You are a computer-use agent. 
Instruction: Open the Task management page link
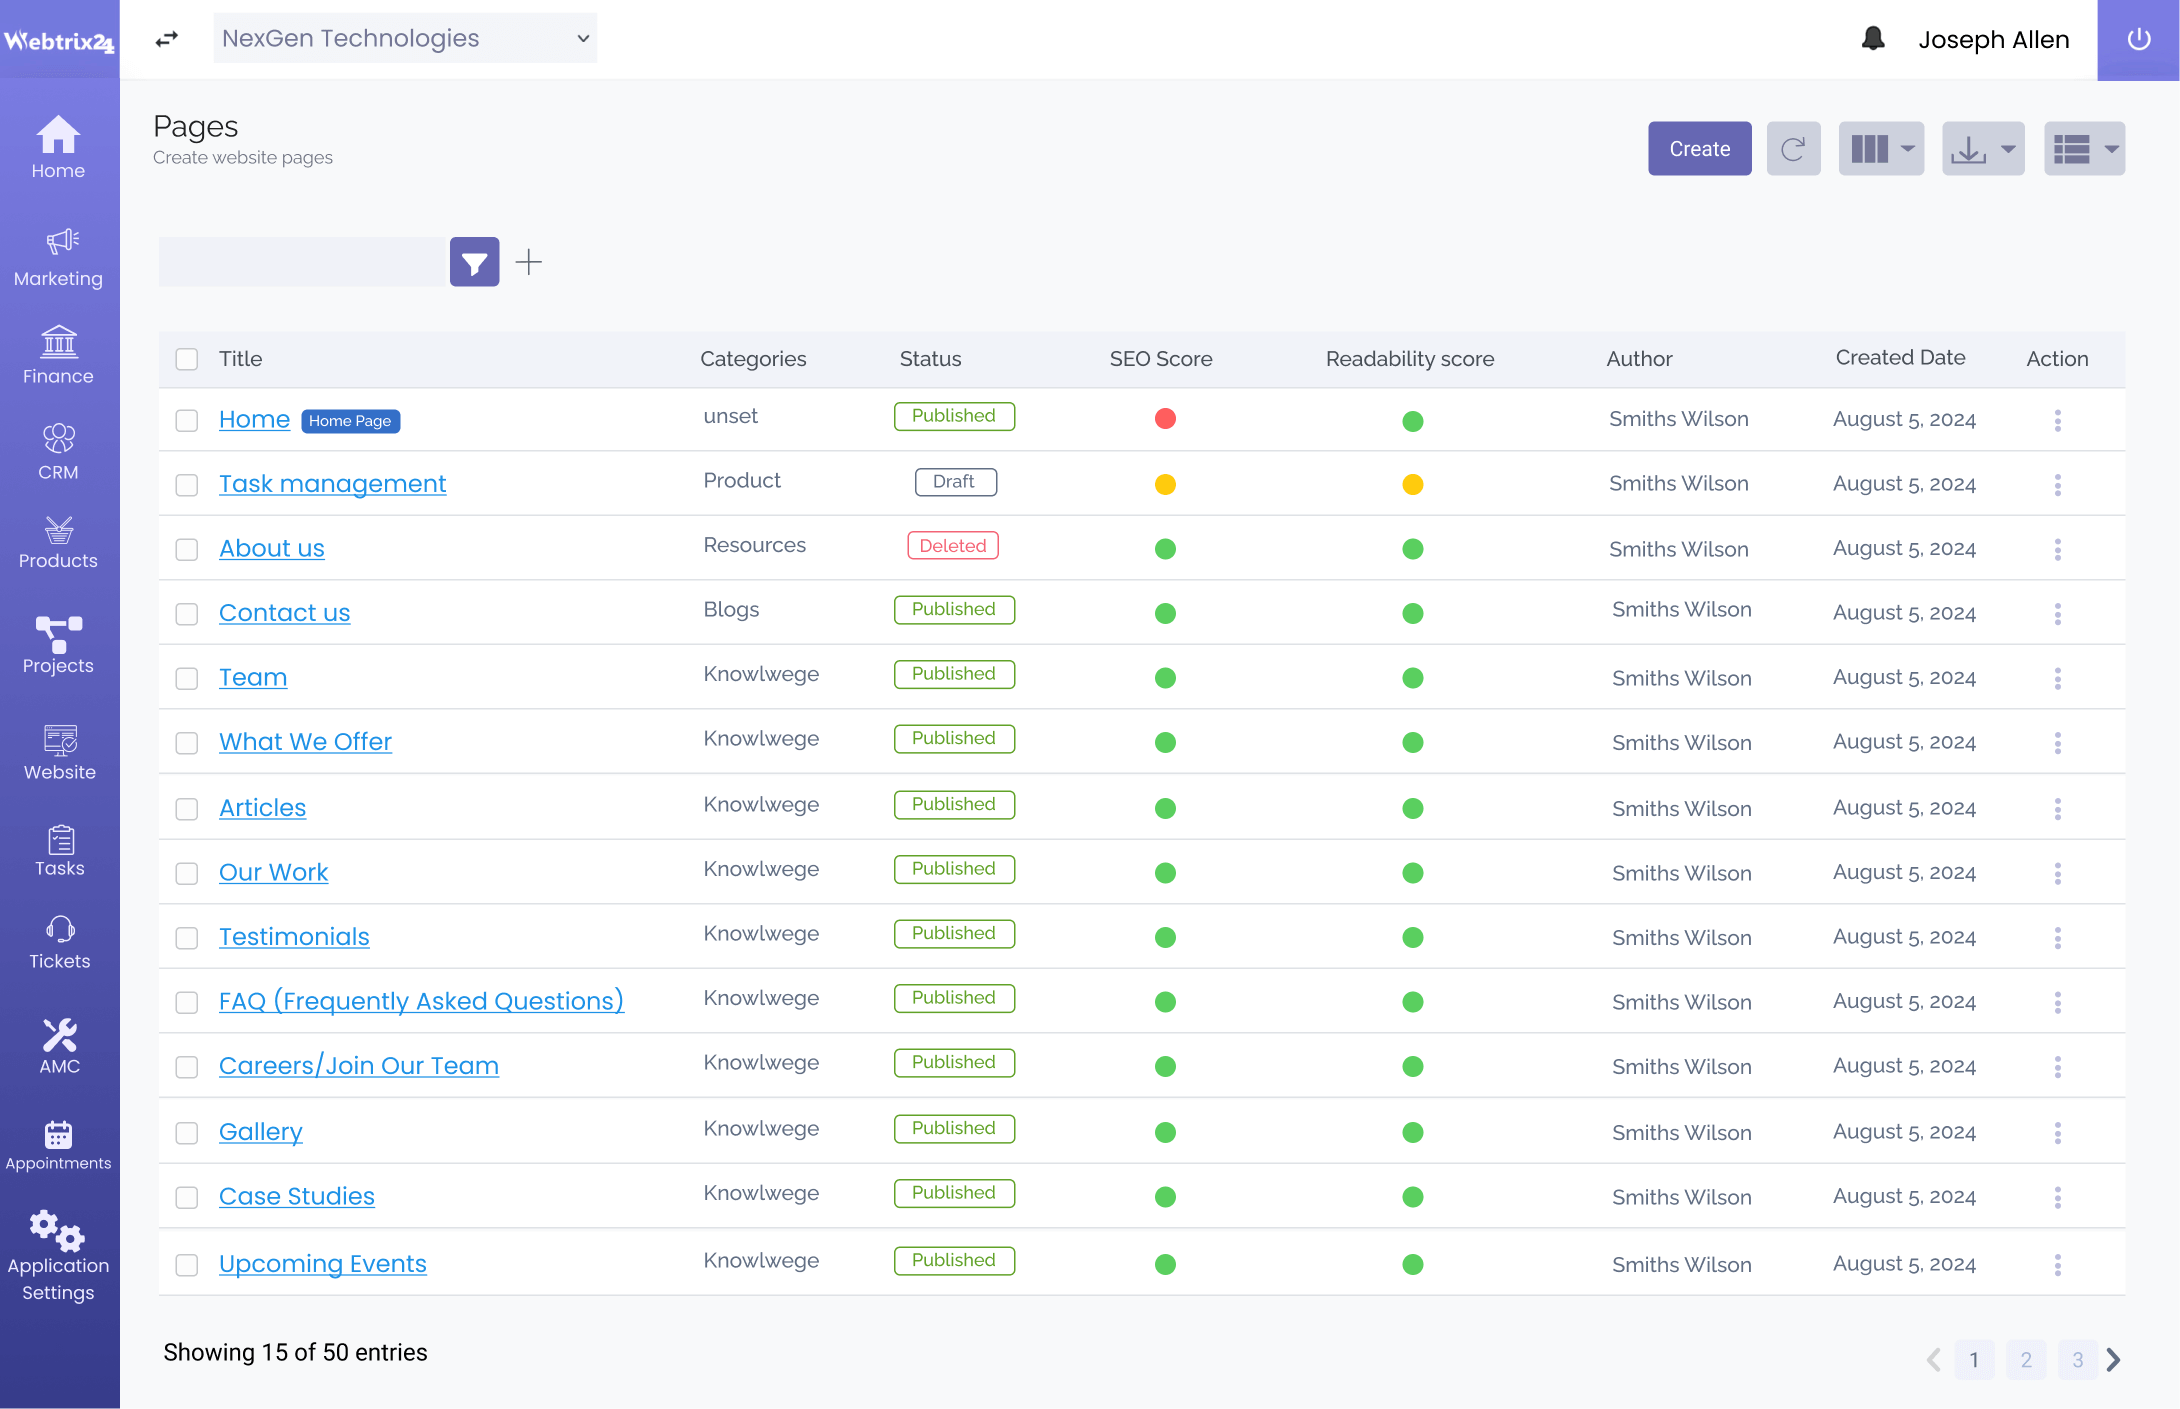coord(332,484)
